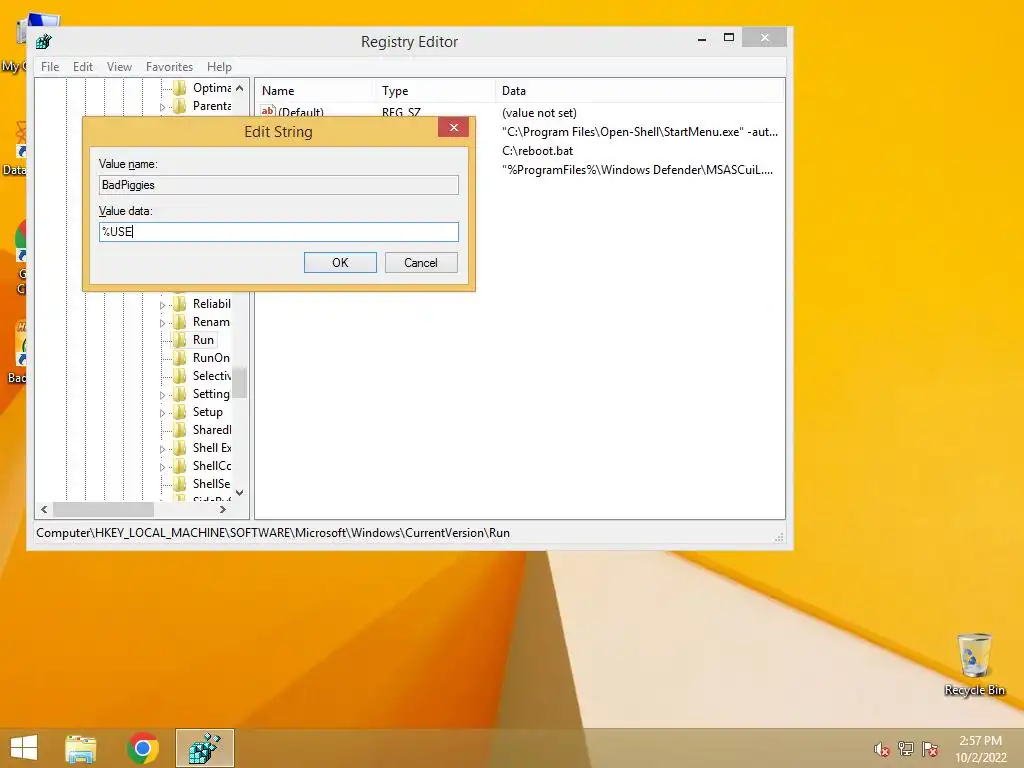This screenshot has height=768, width=1024.
Task: Click the Selectiv key folder icon
Action: click(180, 376)
